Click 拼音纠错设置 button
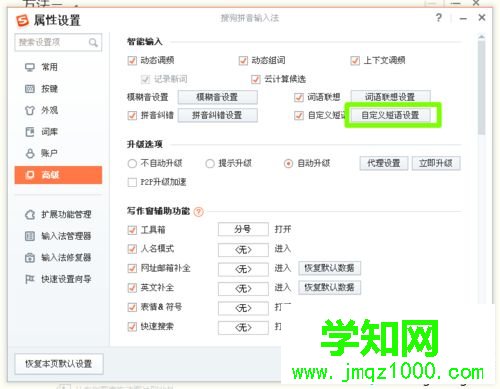This screenshot has height=389, width=500. tap(217, 115)
